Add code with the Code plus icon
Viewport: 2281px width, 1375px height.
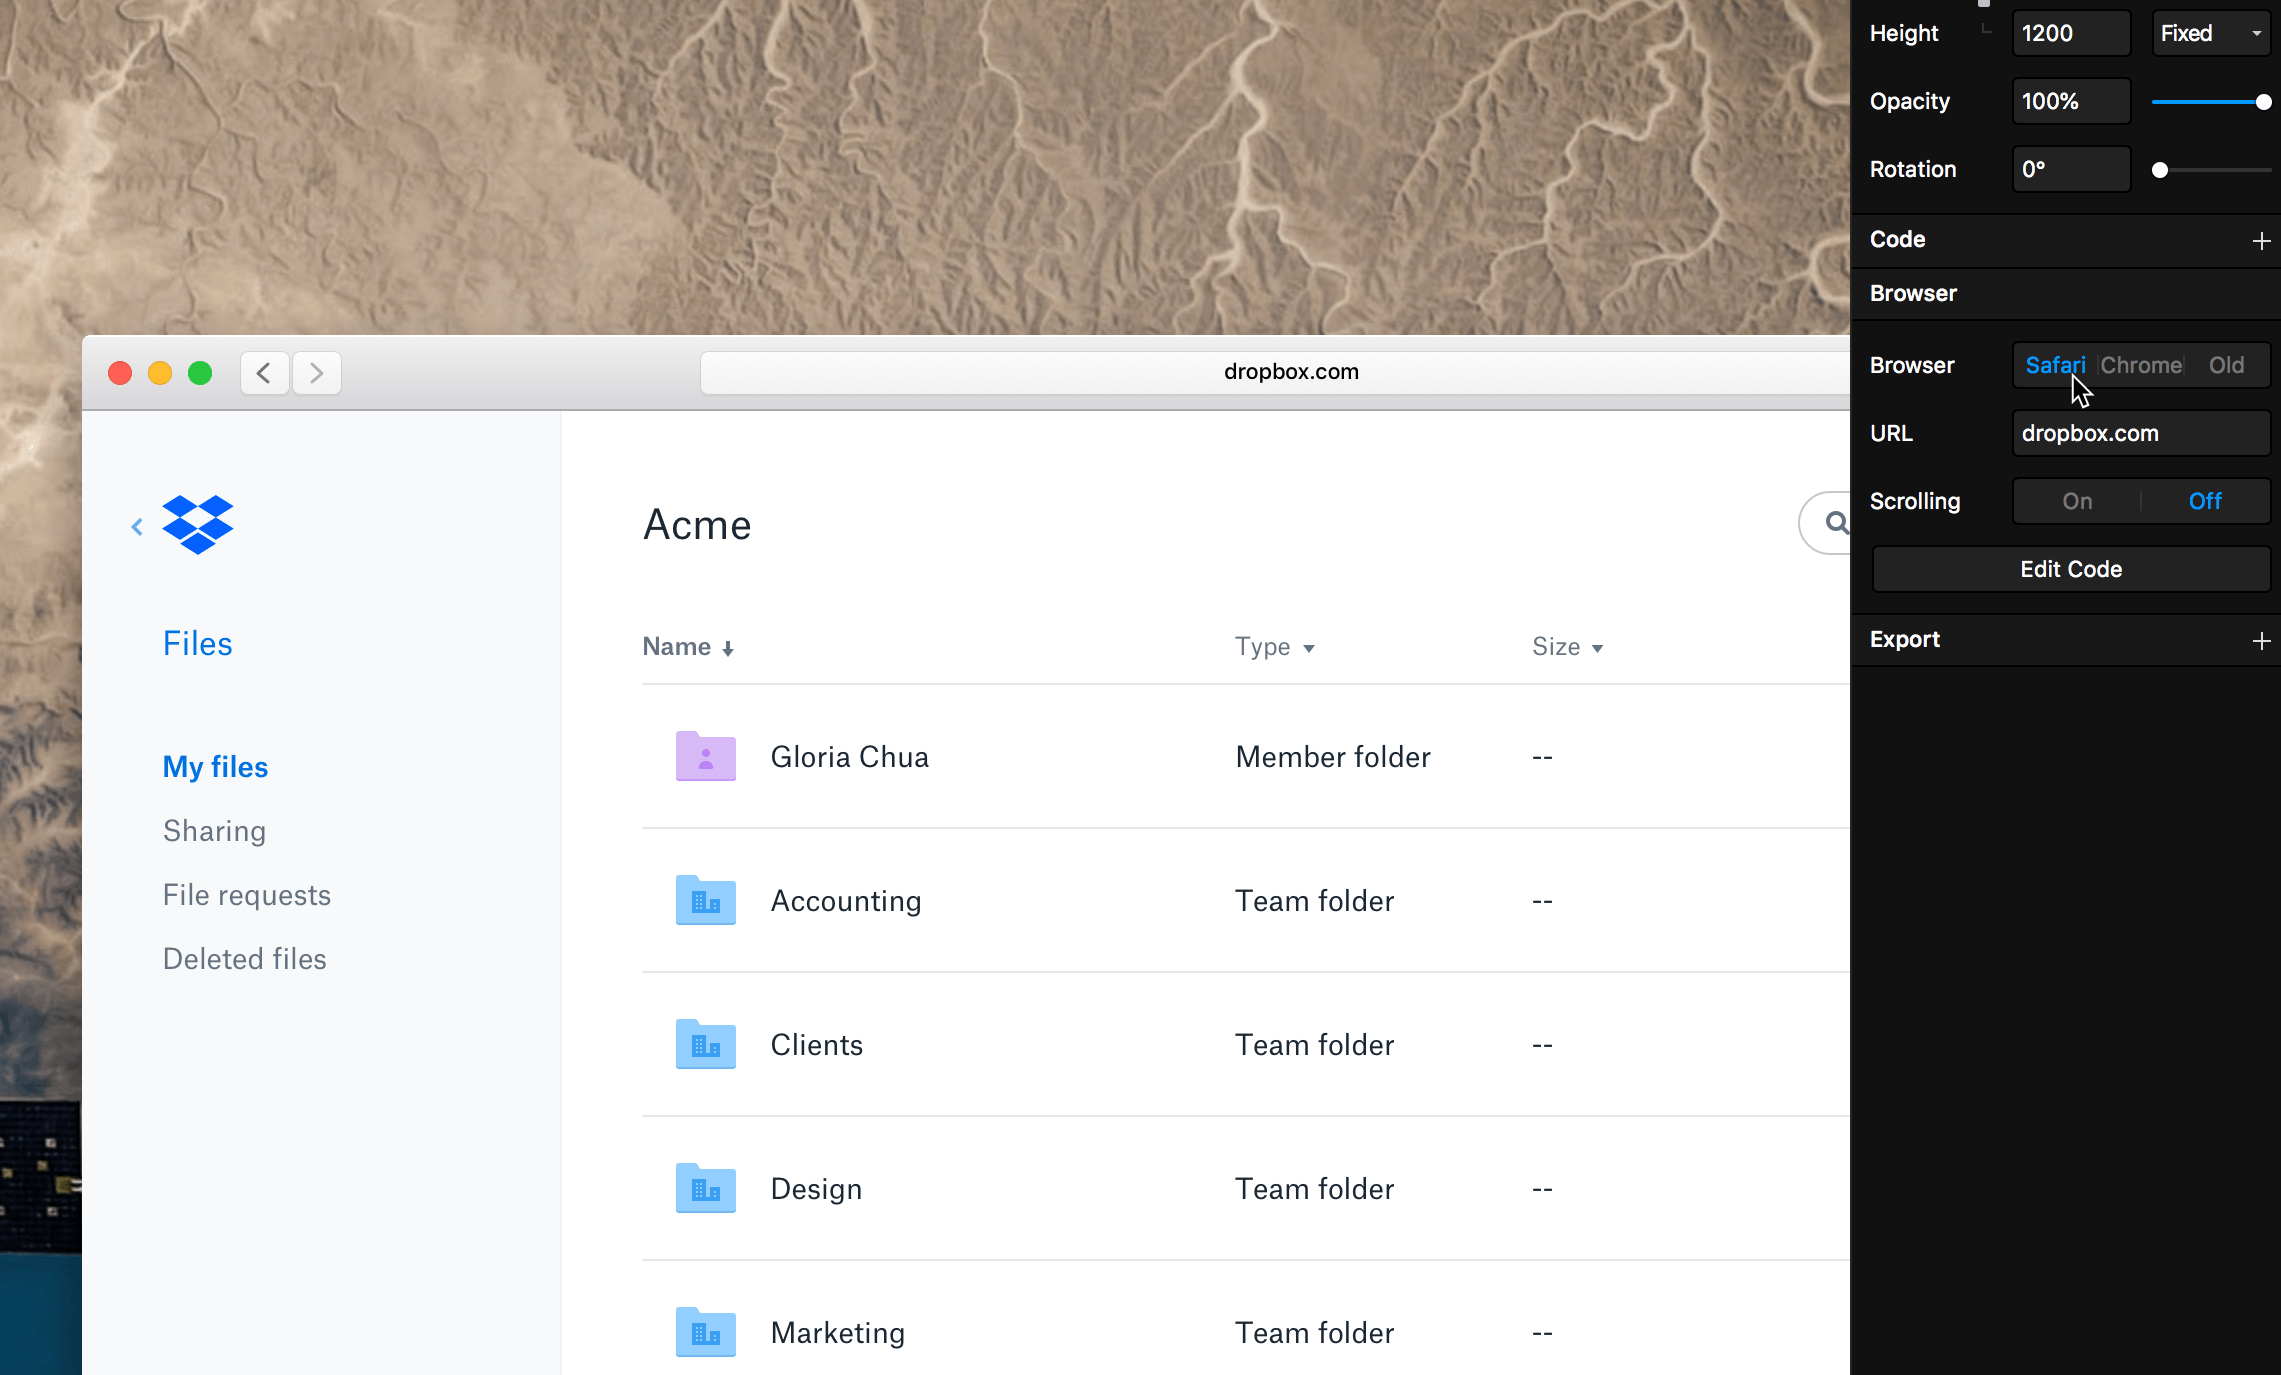(2261, 241)
